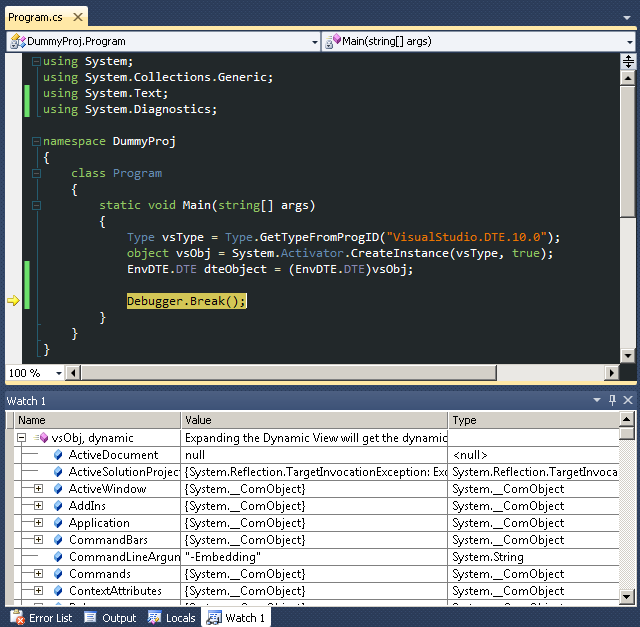Expand the CommandBars property
The width and height of the screenshot is (640, 627).
[x=38, y=540]
